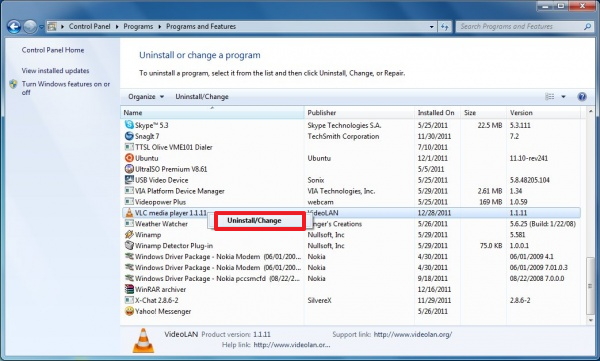Open the Organize dropdown menu
This screenshot has width=600, height=361.
click(x=146, y=96)
